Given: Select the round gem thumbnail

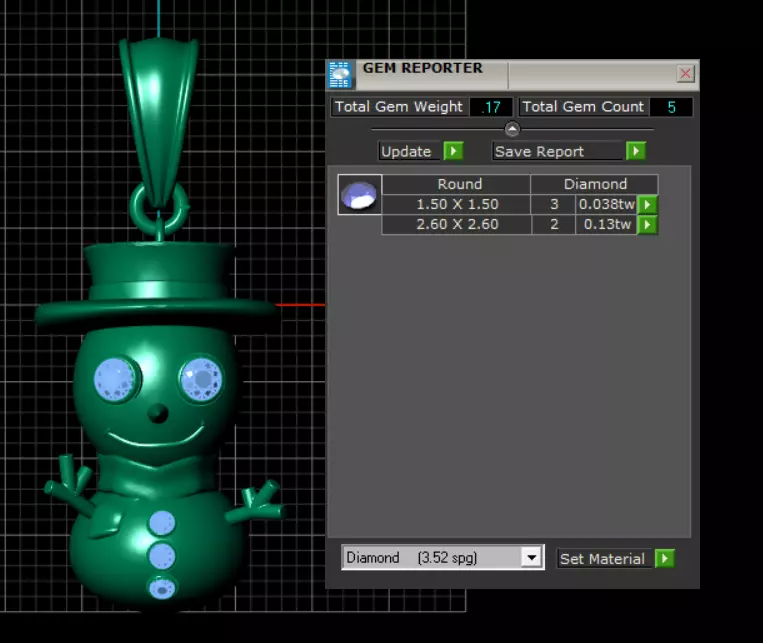Looking at the screenshot, I should tap(359, 195).
